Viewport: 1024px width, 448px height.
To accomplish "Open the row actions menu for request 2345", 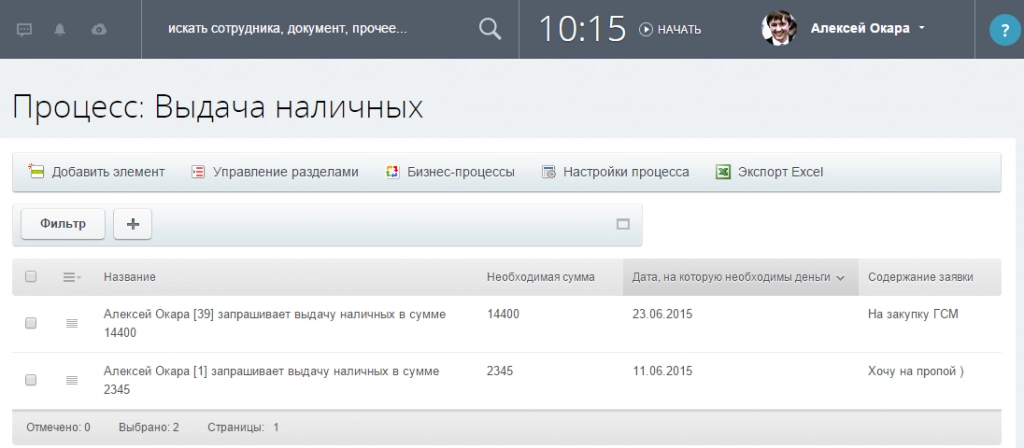I will (x=71, y=380).
